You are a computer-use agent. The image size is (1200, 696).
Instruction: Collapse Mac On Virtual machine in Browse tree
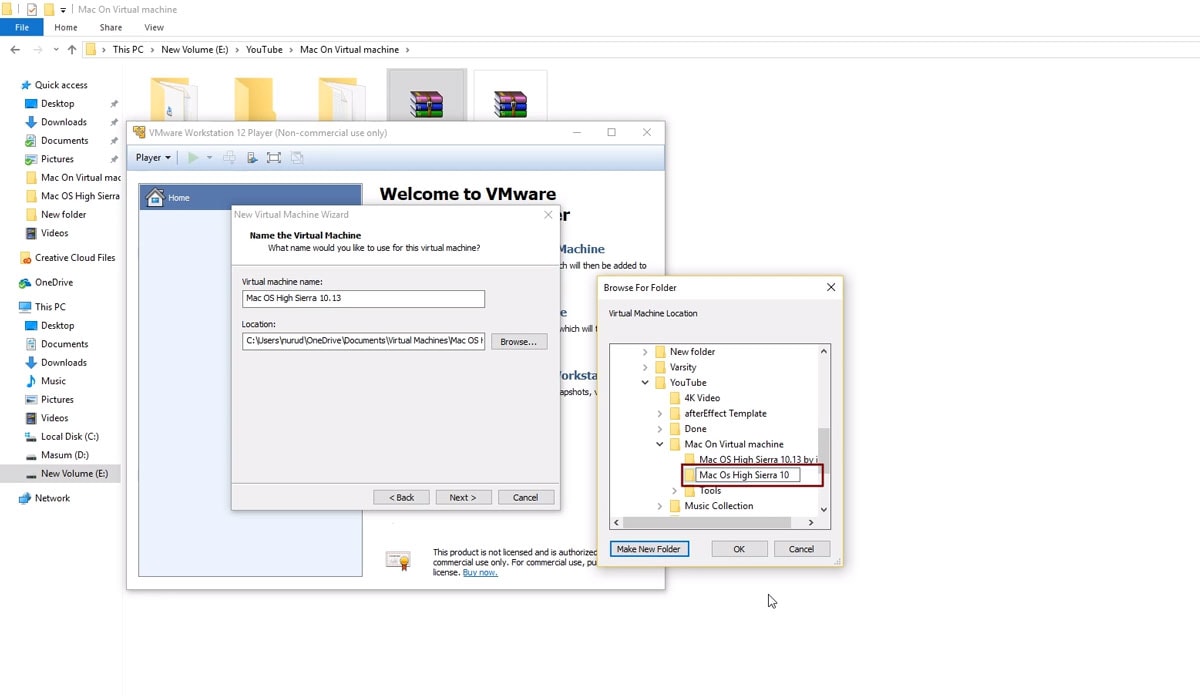[660, 444]
